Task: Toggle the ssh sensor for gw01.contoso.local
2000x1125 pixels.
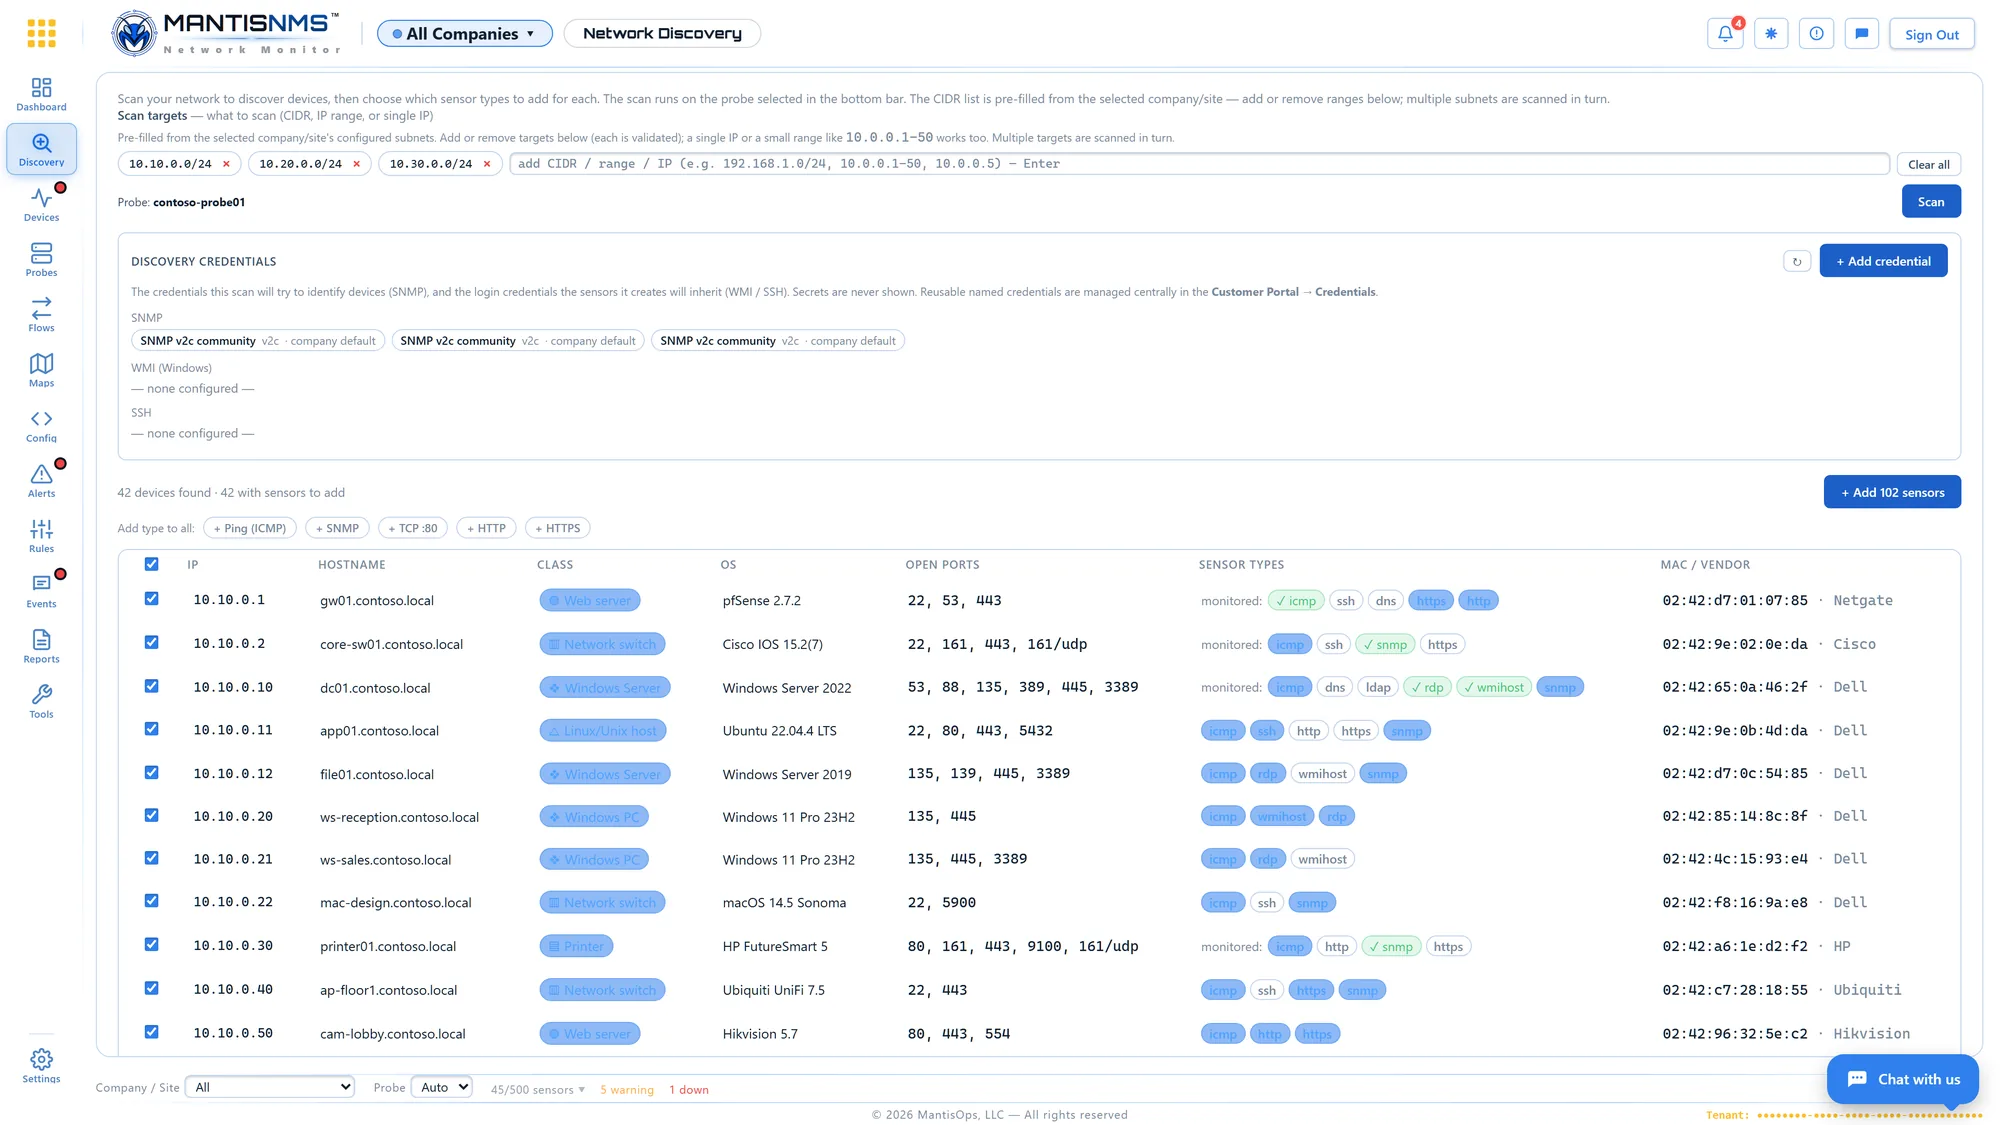Action: 1345,601
